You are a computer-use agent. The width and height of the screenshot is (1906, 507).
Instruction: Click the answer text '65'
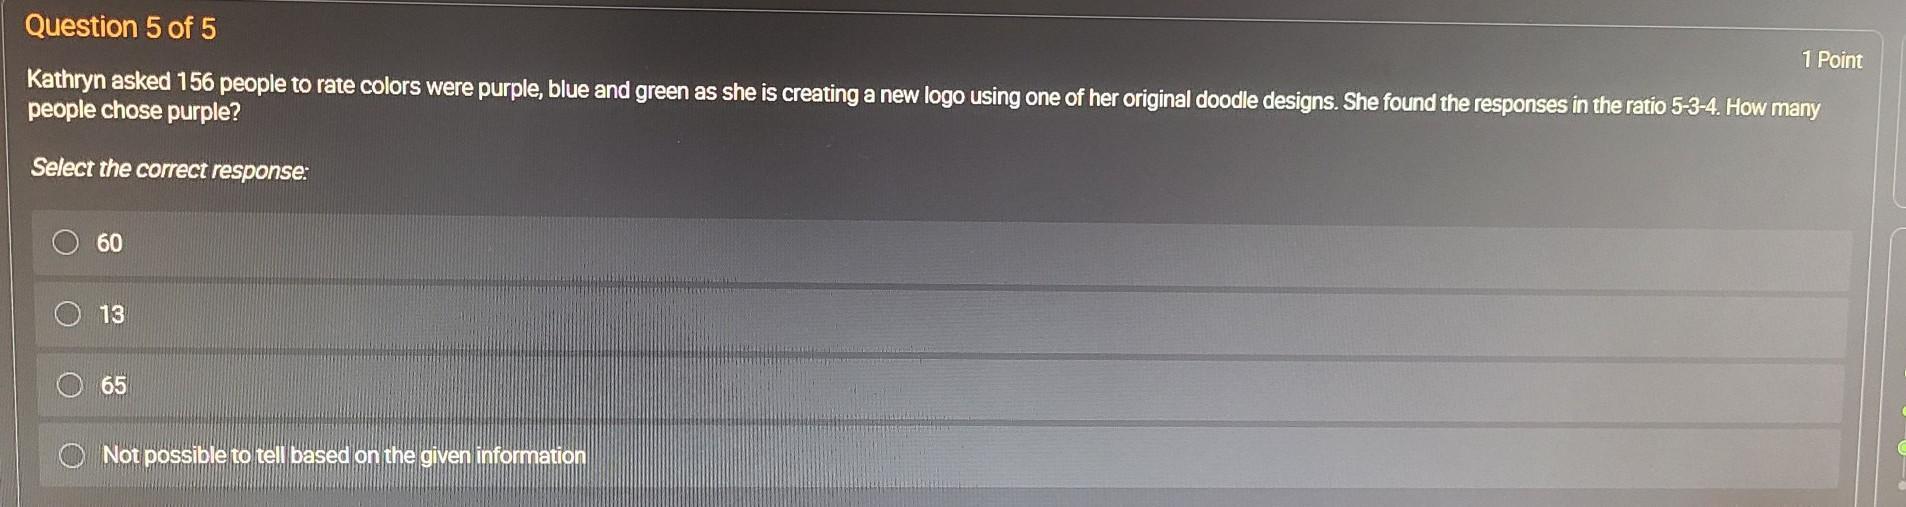[x=113, y=385]
